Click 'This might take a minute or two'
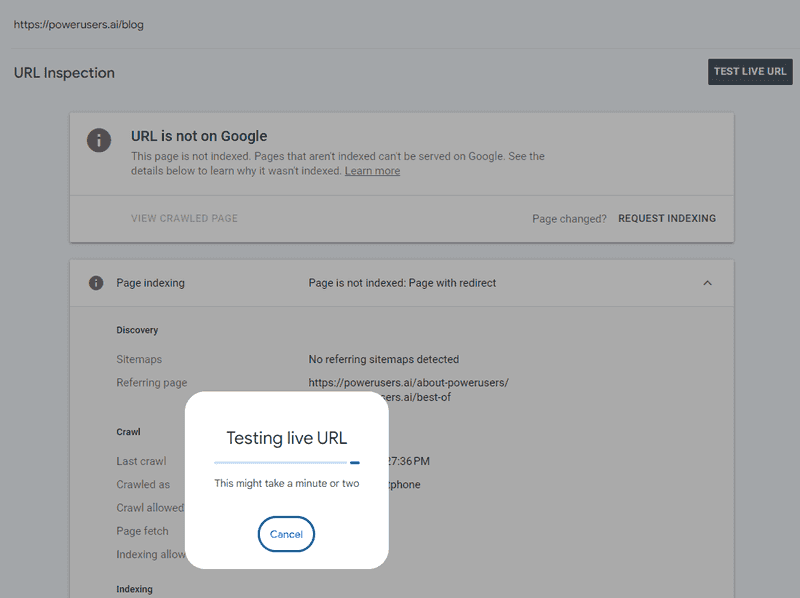The height and width of the screenshot is (598, 800). [287, 483]
